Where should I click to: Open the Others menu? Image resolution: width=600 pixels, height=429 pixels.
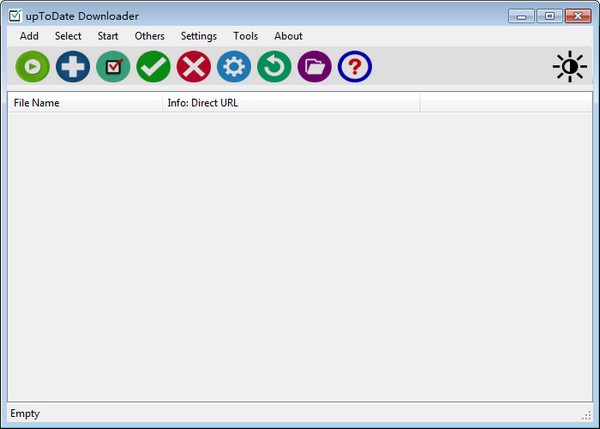point(149,36)
